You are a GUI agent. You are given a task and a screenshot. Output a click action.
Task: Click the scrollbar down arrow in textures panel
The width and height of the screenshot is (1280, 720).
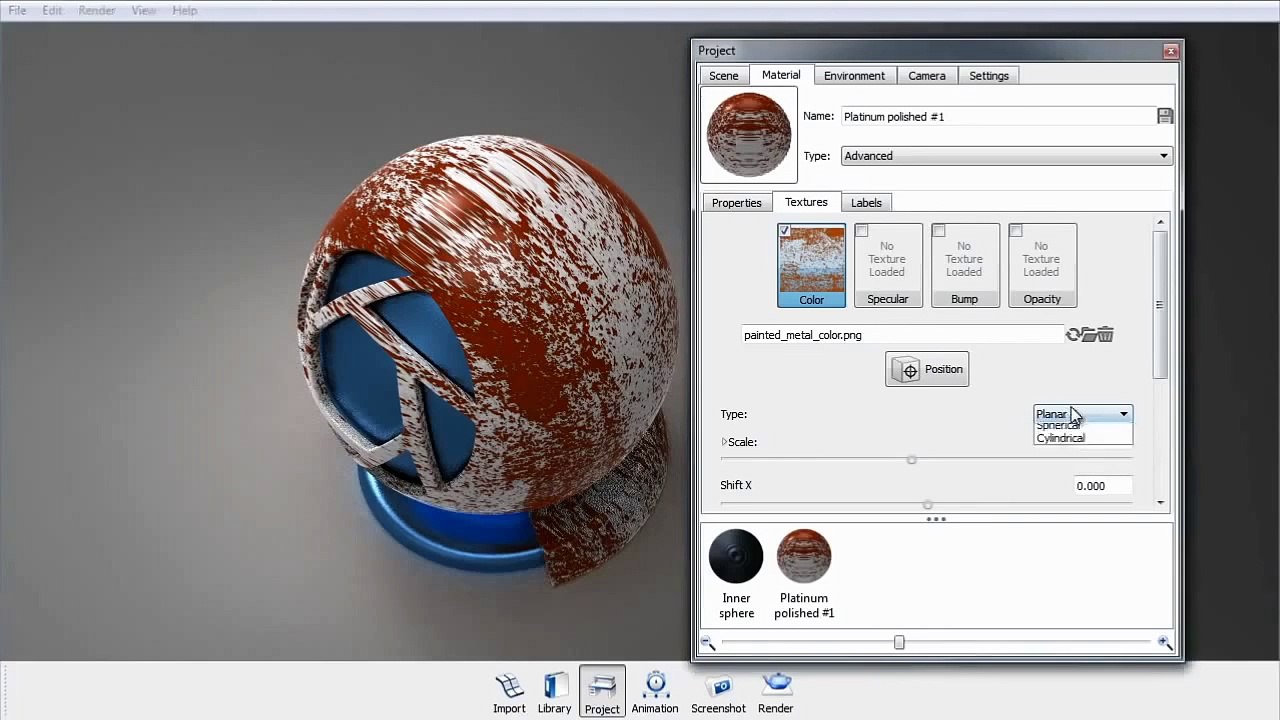click(x=1160, y=503)
